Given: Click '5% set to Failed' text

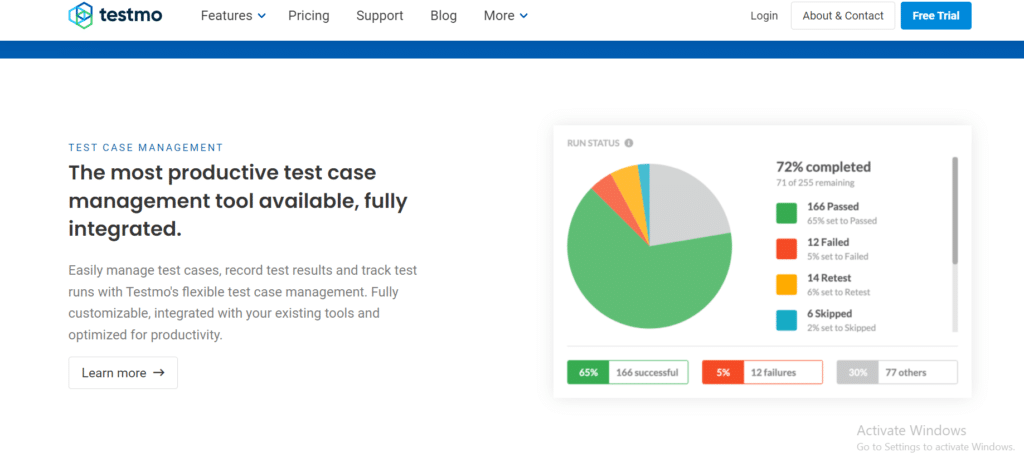Looking at the screenshot, I should pyautogui.click(x=838, y=257).
